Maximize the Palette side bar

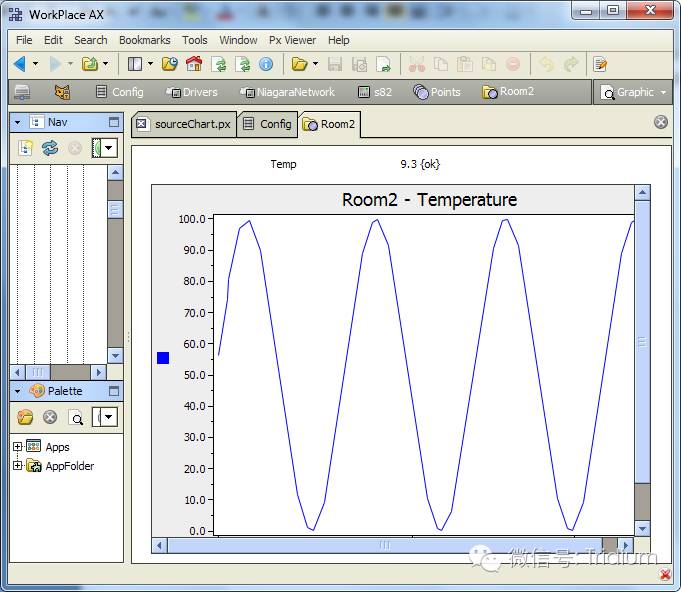(x=114, y=391)
